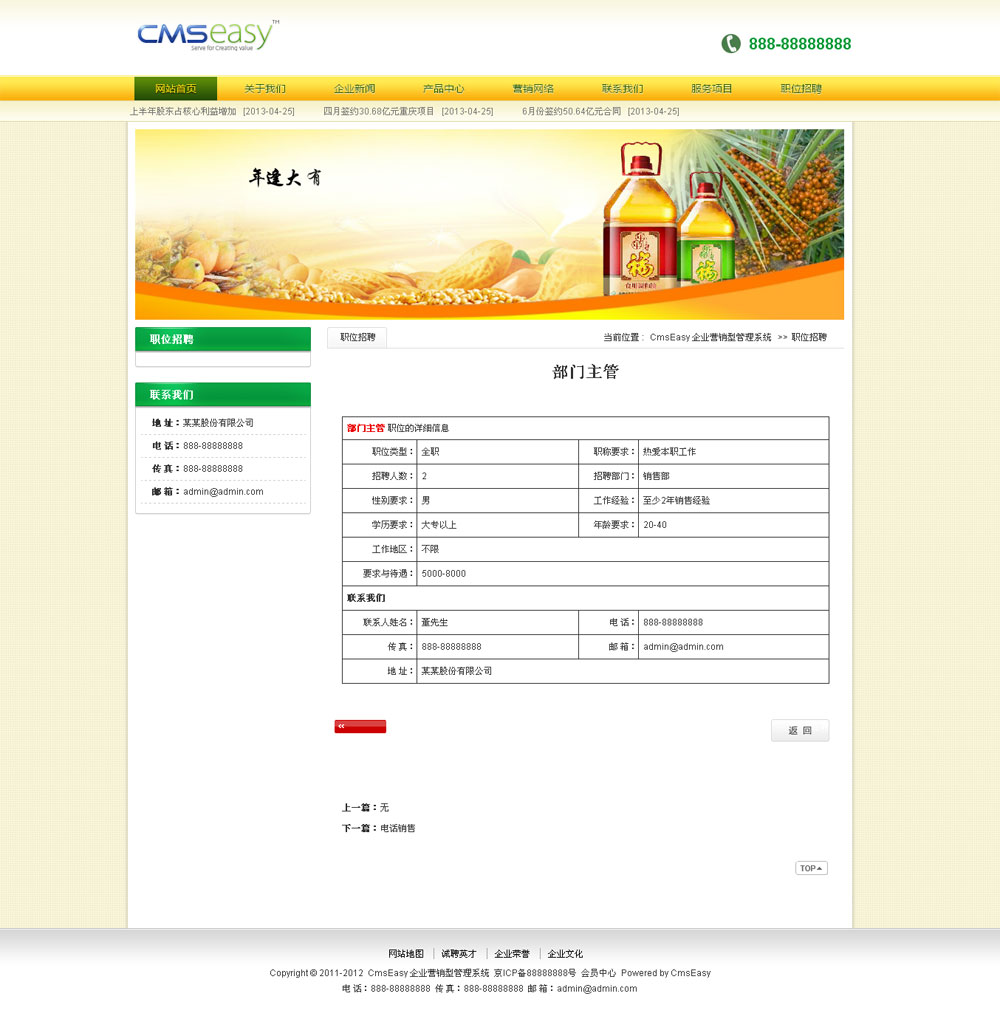Image resolution: width=1000 pixels, height=1016 pixels.
Task: Select 产品中心 in the top menu
Action: click(x=443, y=89)
